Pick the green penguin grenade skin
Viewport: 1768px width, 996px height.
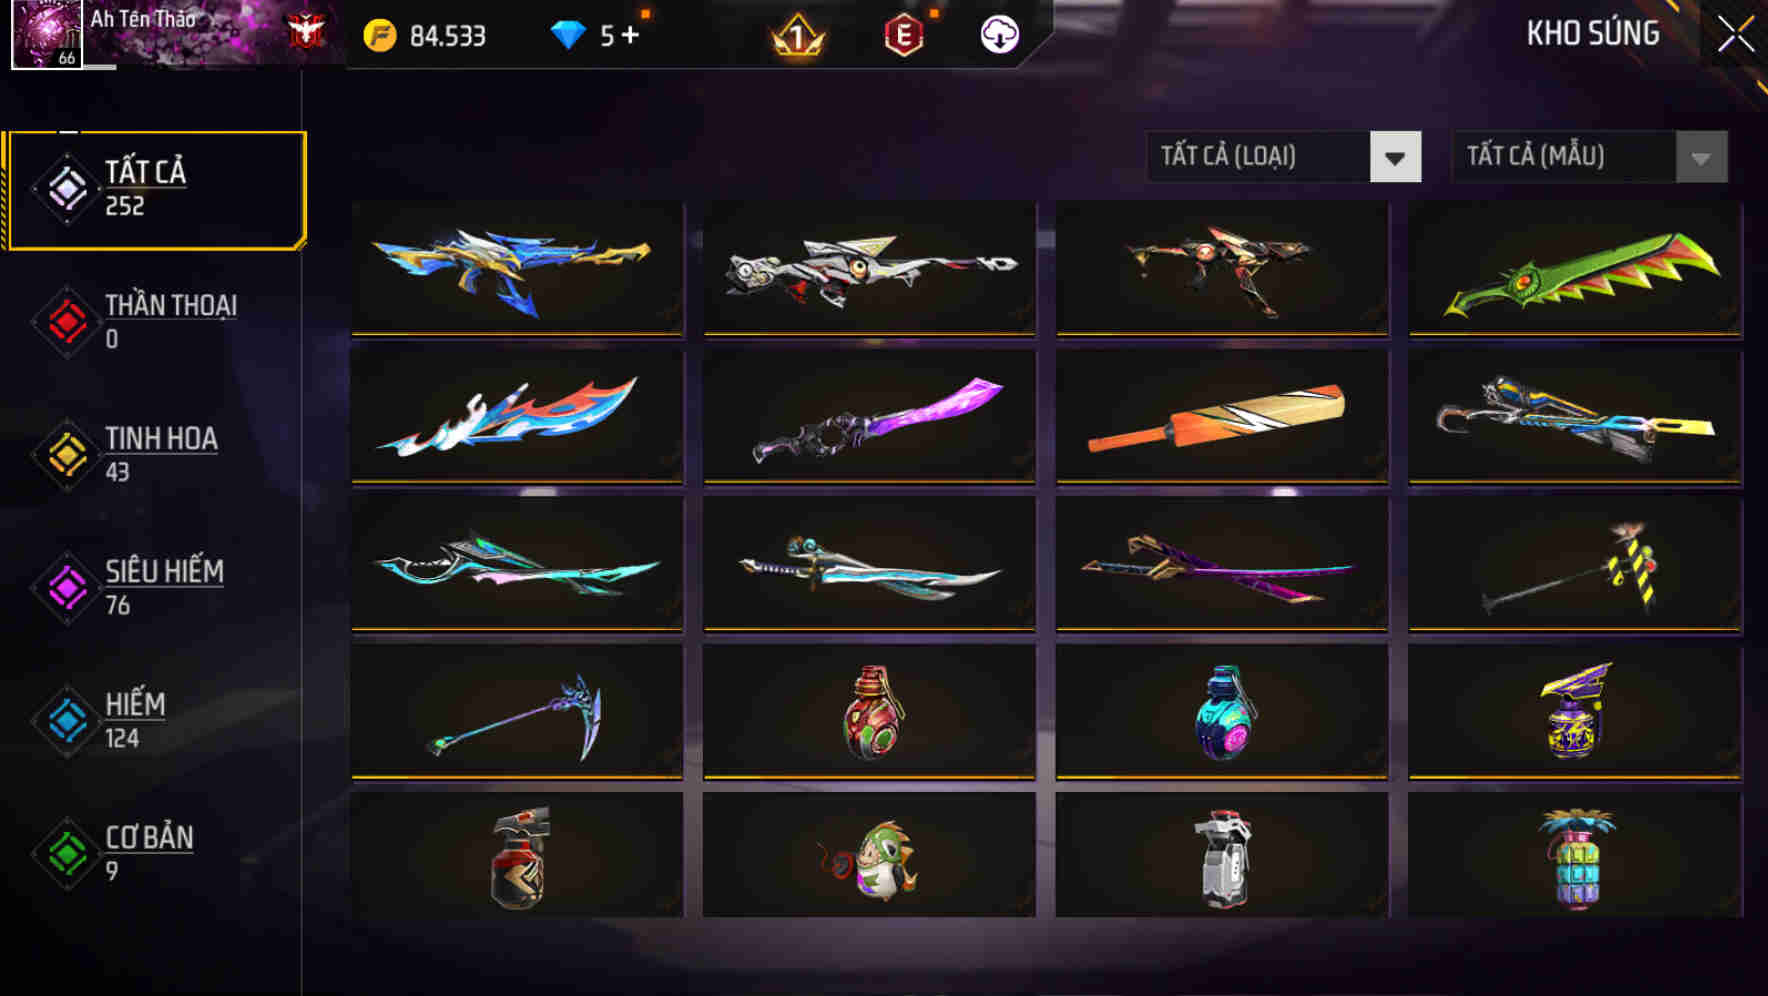coord(869,855)
